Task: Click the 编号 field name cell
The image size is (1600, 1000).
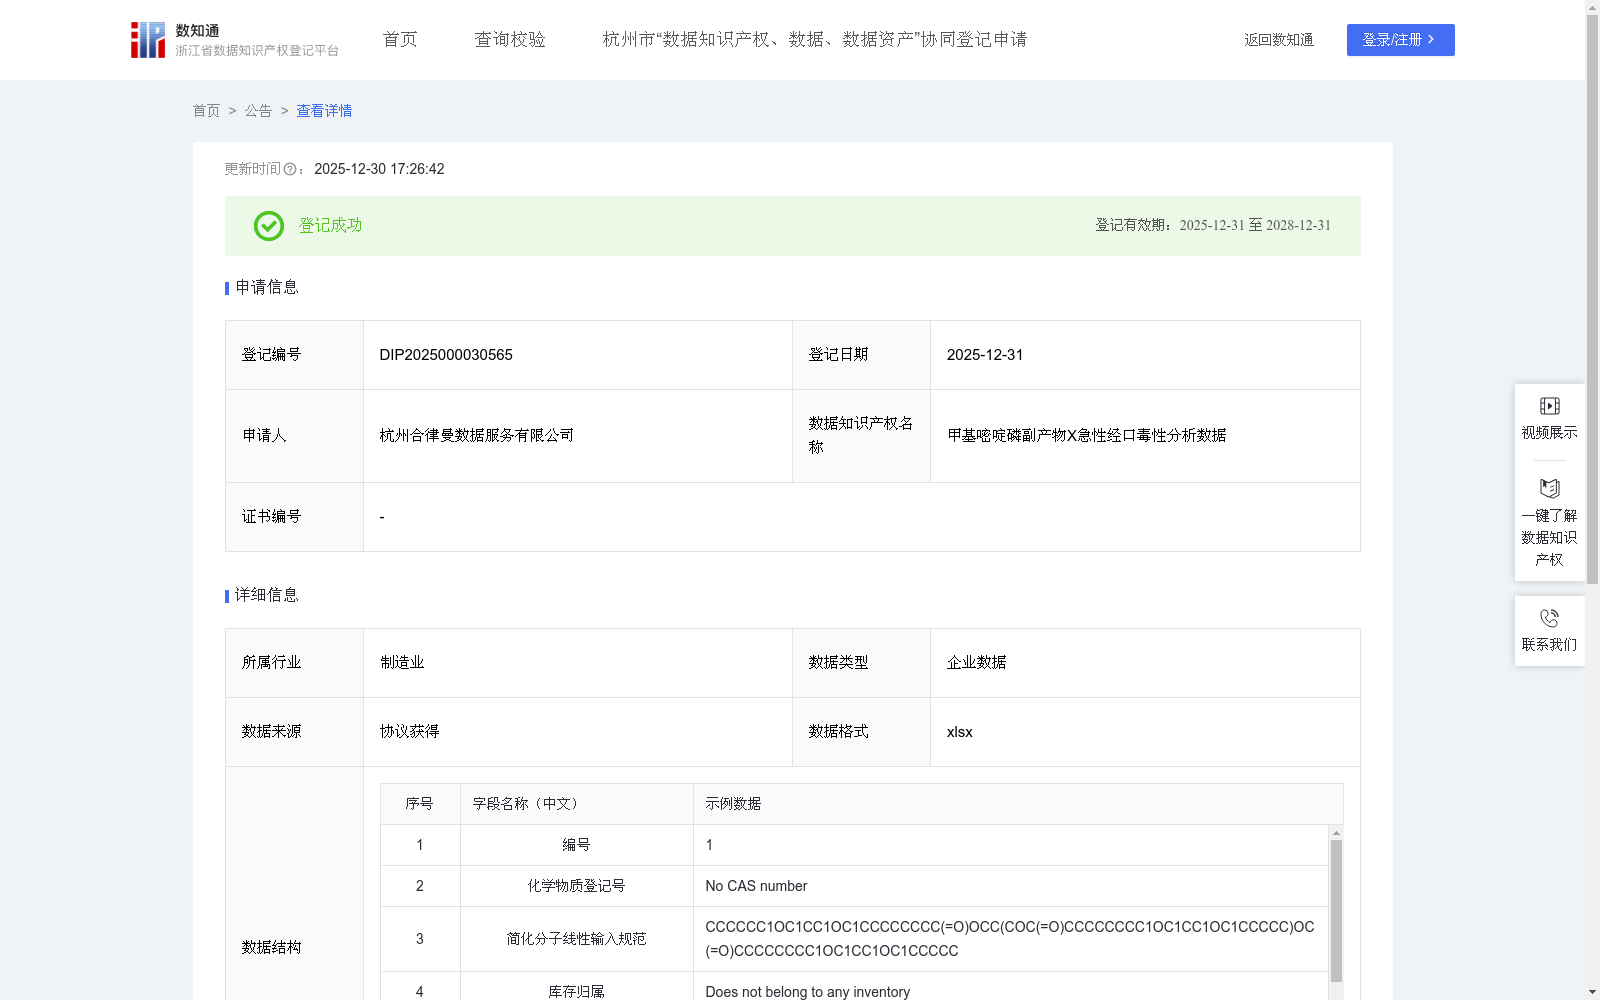Action: (577, 845)
